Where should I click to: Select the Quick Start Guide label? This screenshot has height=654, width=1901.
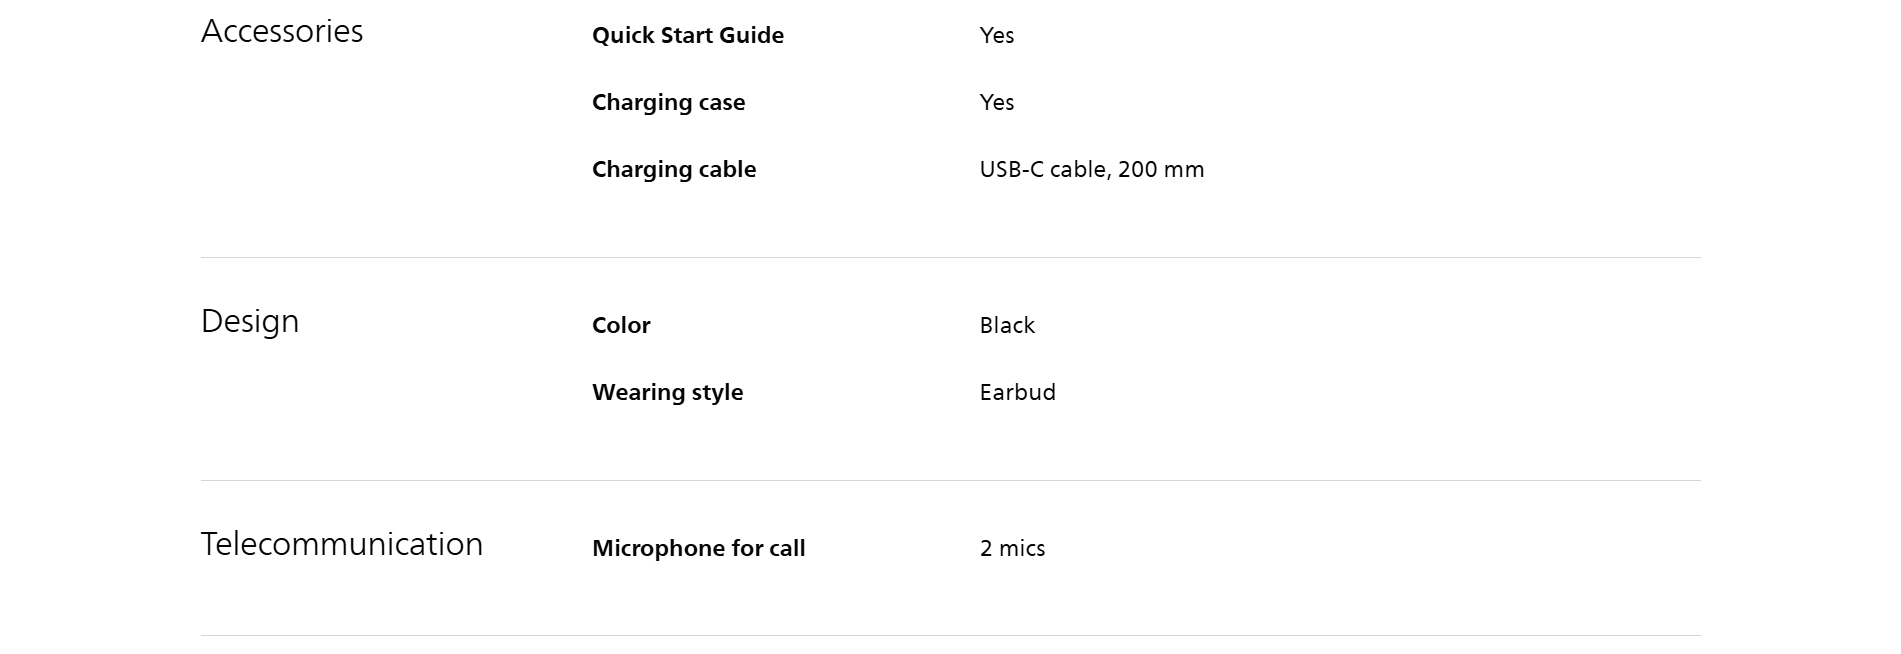click(x=687, y=36)
